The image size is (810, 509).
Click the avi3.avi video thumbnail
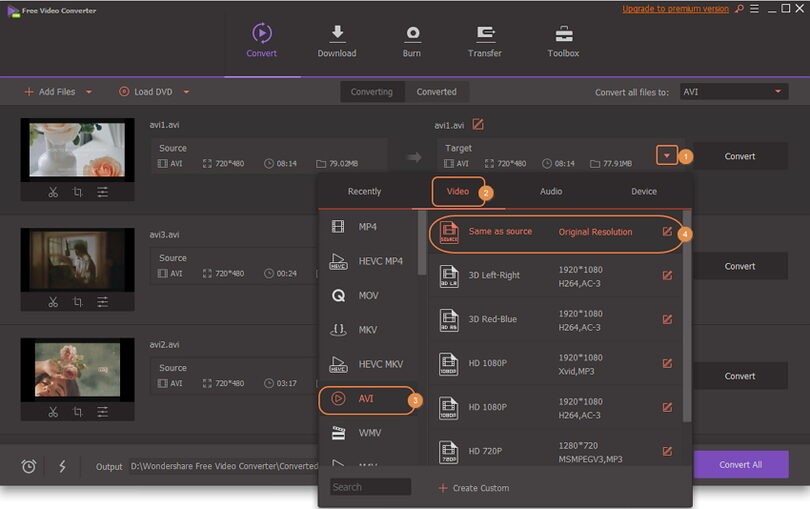pyautogui.click(x=77, y=260)
